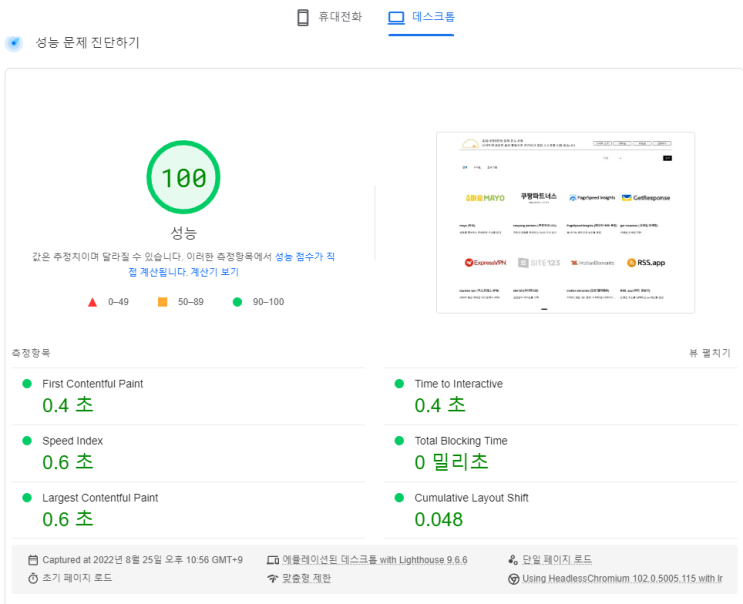Click the Chrome icon beside HeadlessChromium
Viewport: 743px width, 604px height.
(x=513, y=579)
